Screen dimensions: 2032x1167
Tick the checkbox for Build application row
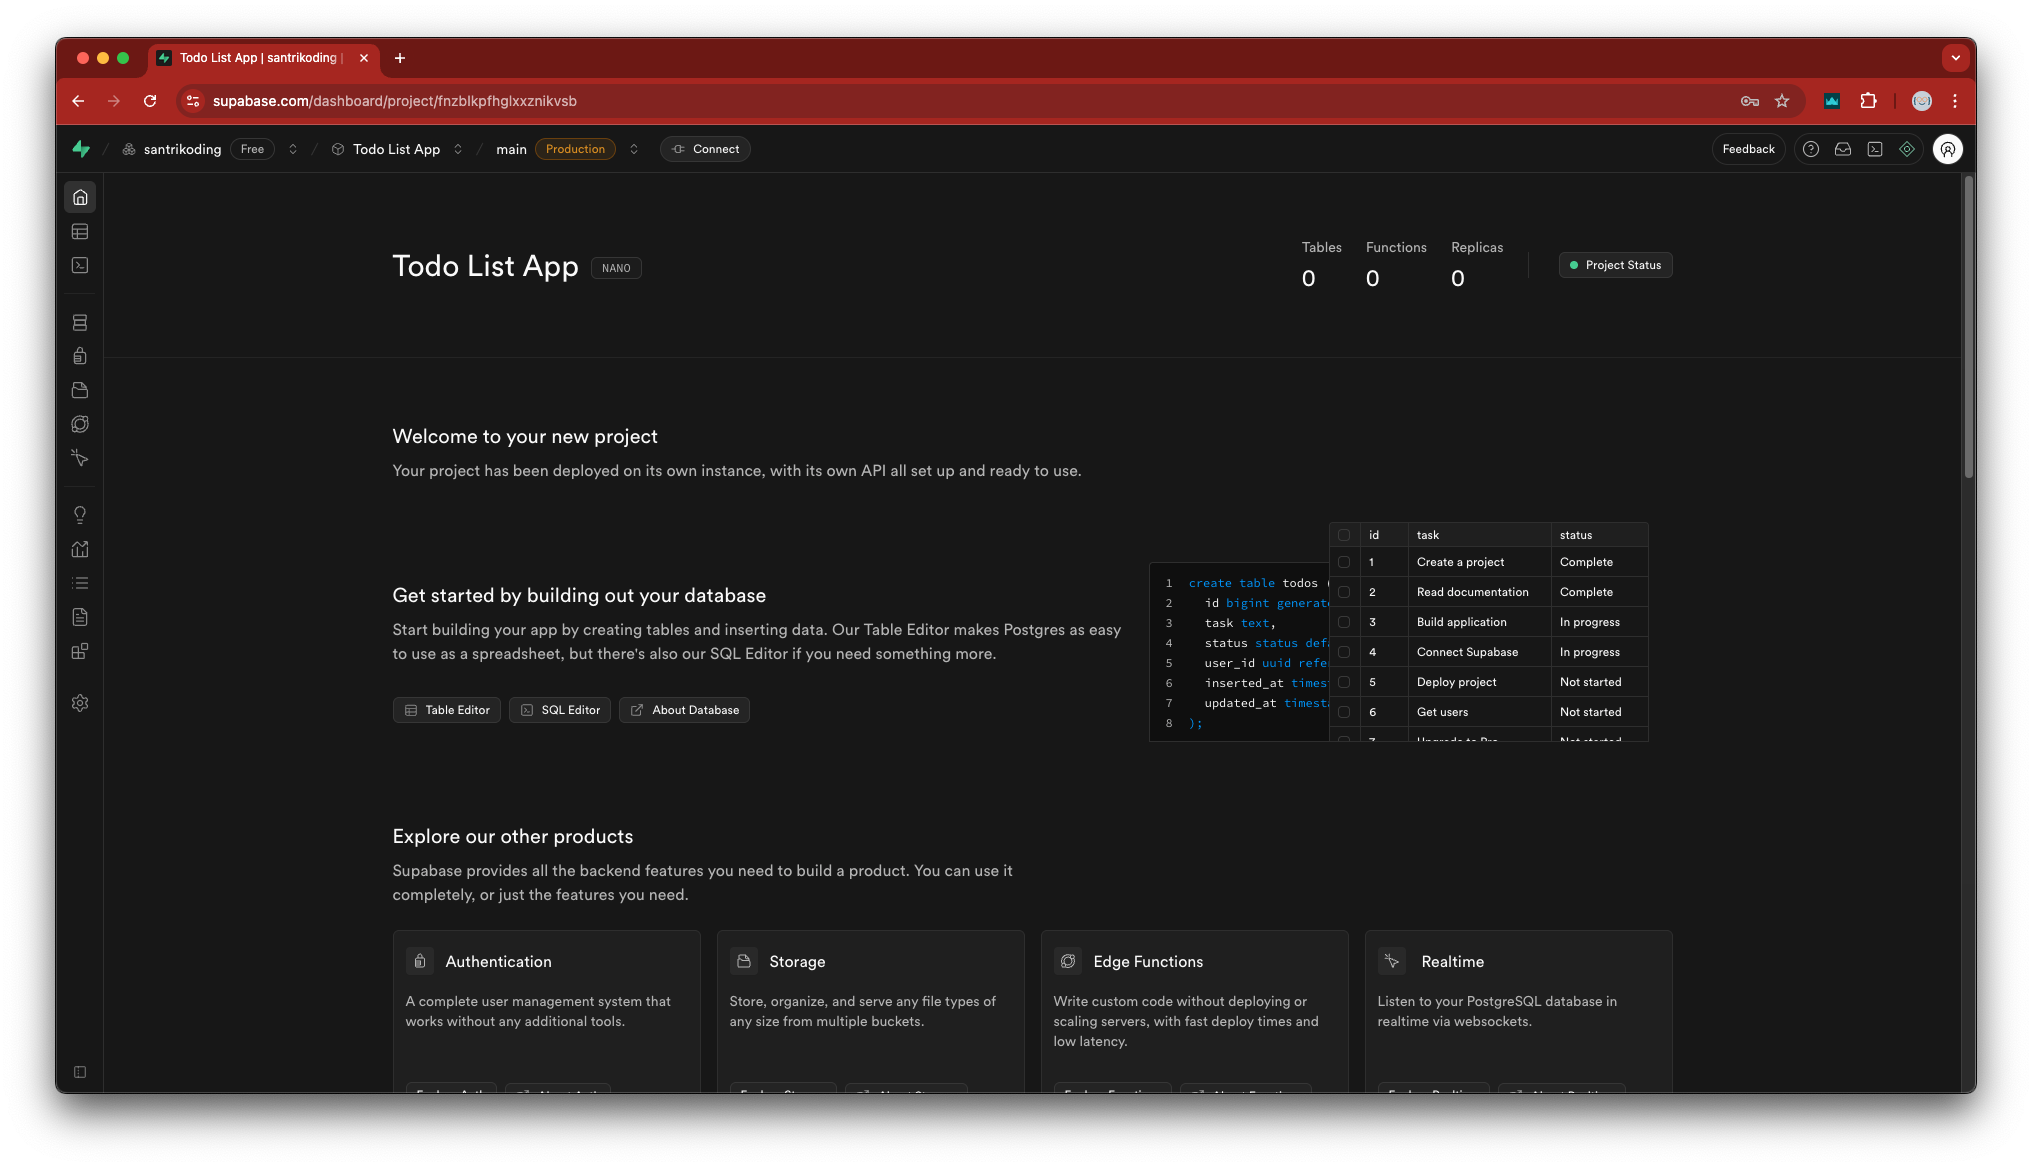click(1344, 622)
